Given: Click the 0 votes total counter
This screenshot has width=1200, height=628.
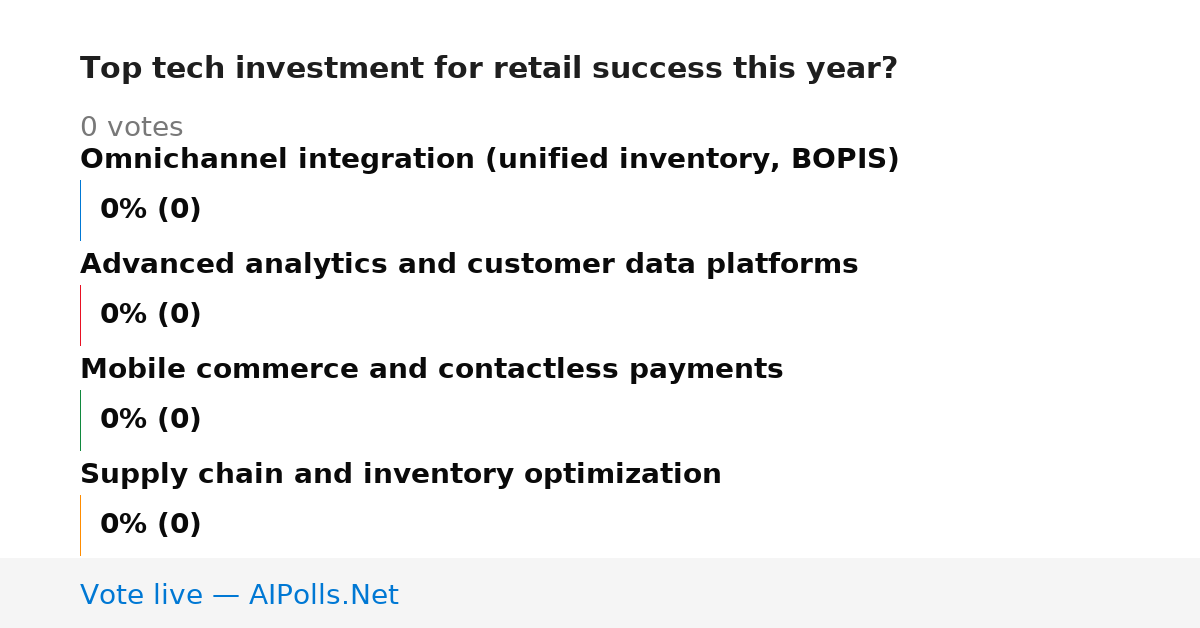Looking at the screenshot, I should 131,128.
